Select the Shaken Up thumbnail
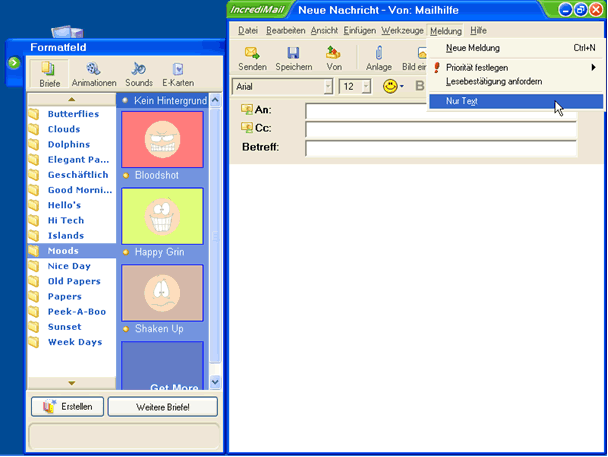This screenshot has height=457, width=608. [x=162, y=293]
